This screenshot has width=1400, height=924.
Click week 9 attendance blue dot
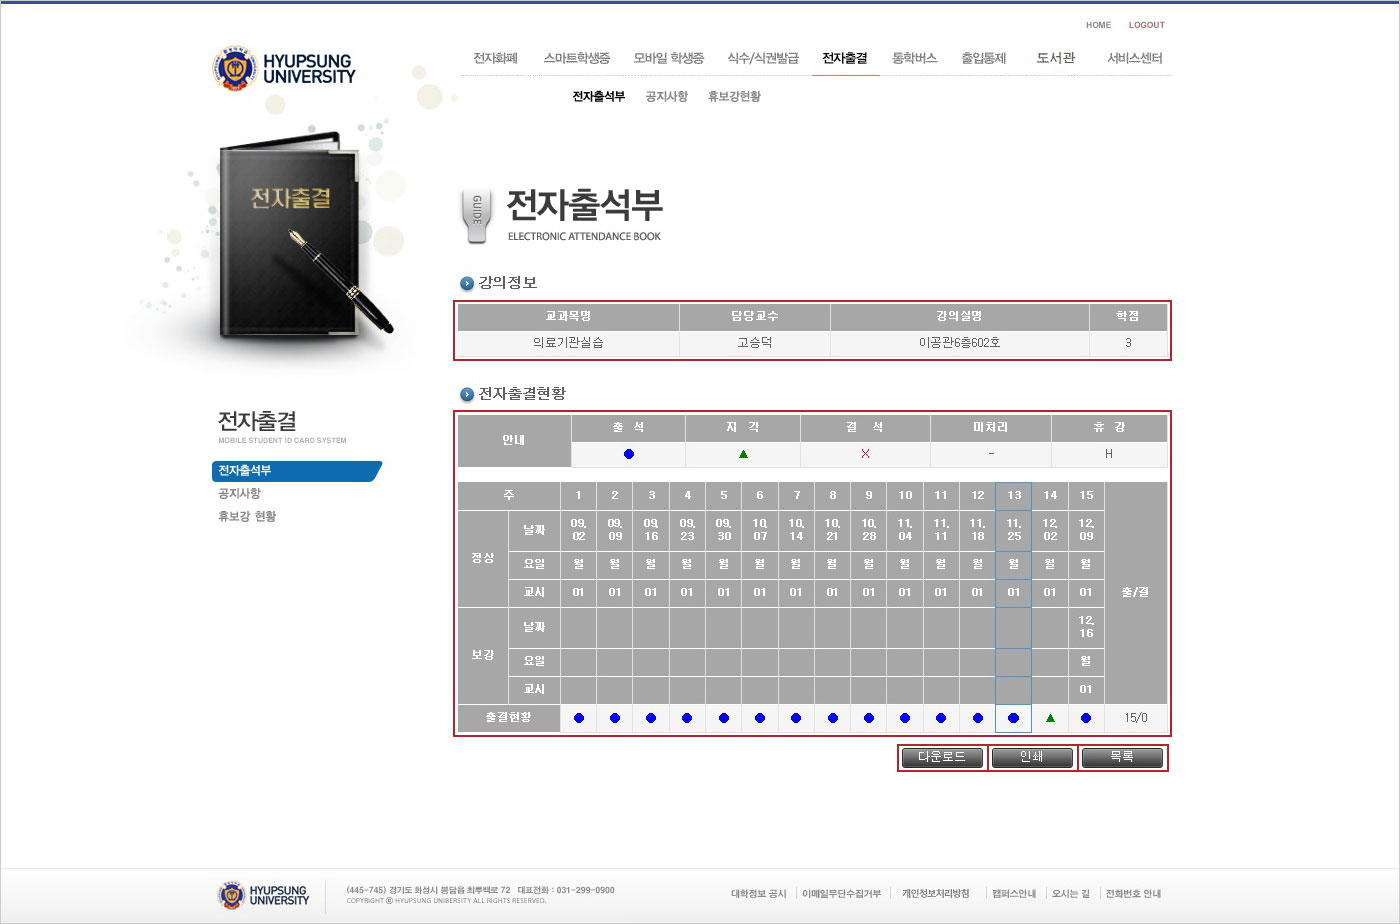pos(869,718)
